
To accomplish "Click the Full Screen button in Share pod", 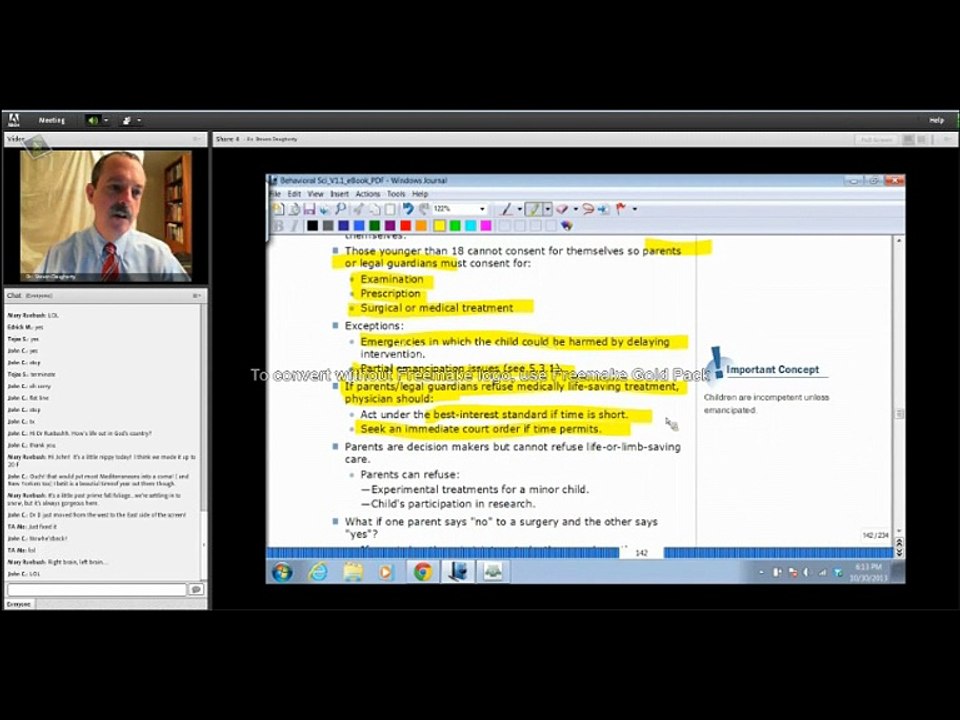I will [877, 140].
